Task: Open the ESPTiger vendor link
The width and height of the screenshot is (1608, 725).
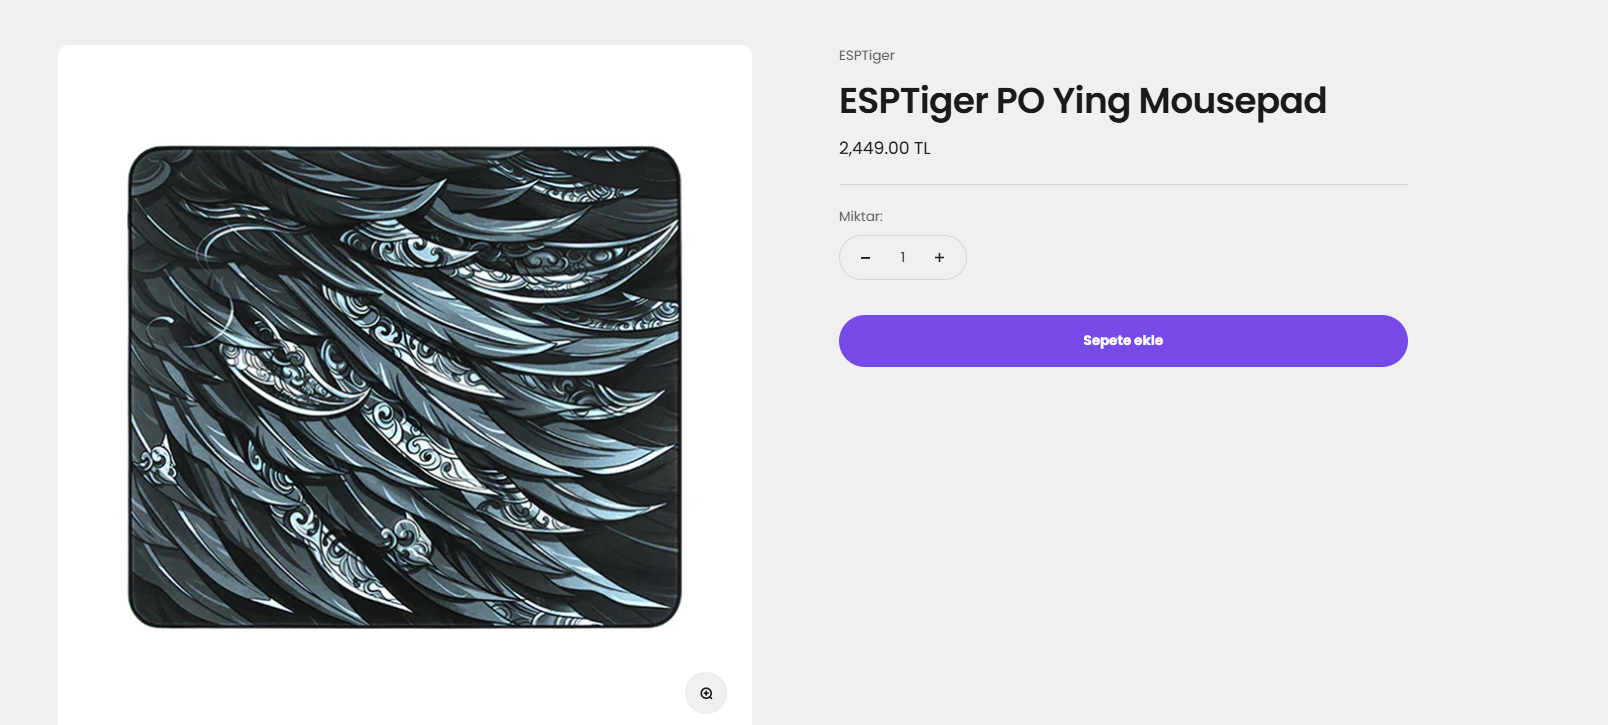Action: tap(867, 56)
